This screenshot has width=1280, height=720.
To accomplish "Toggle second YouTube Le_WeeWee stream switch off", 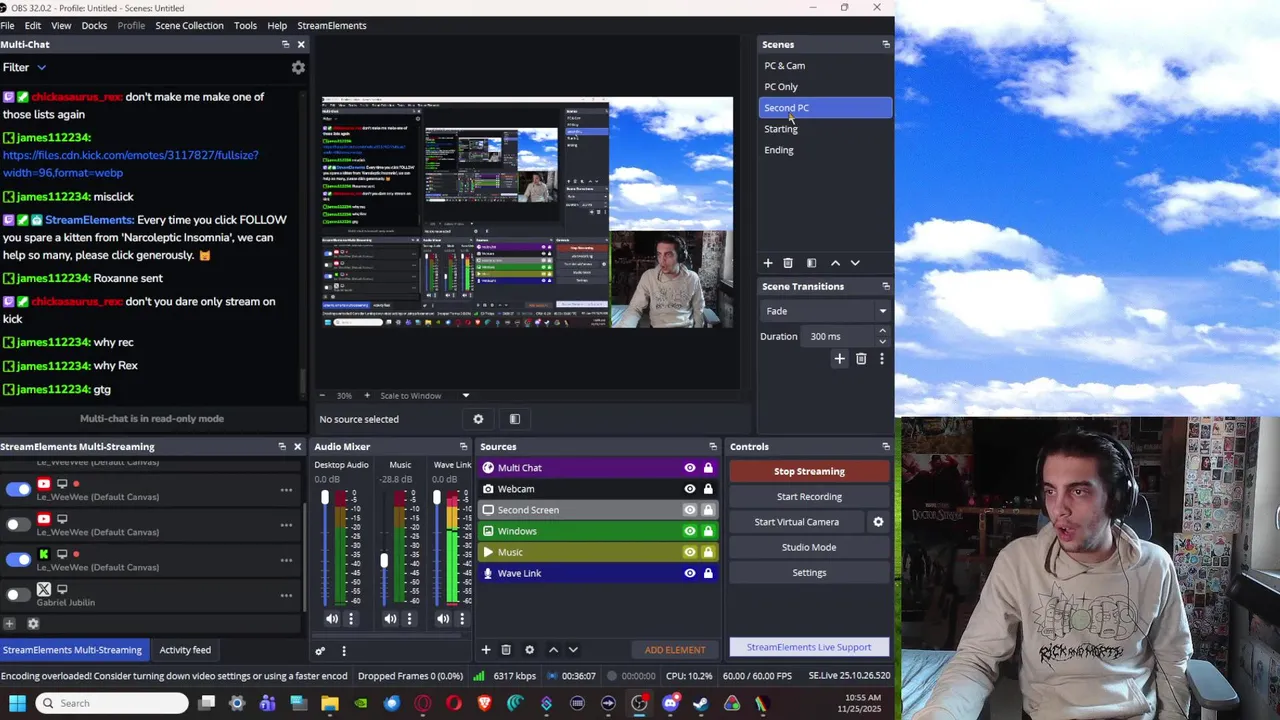I will click(18, 524).
